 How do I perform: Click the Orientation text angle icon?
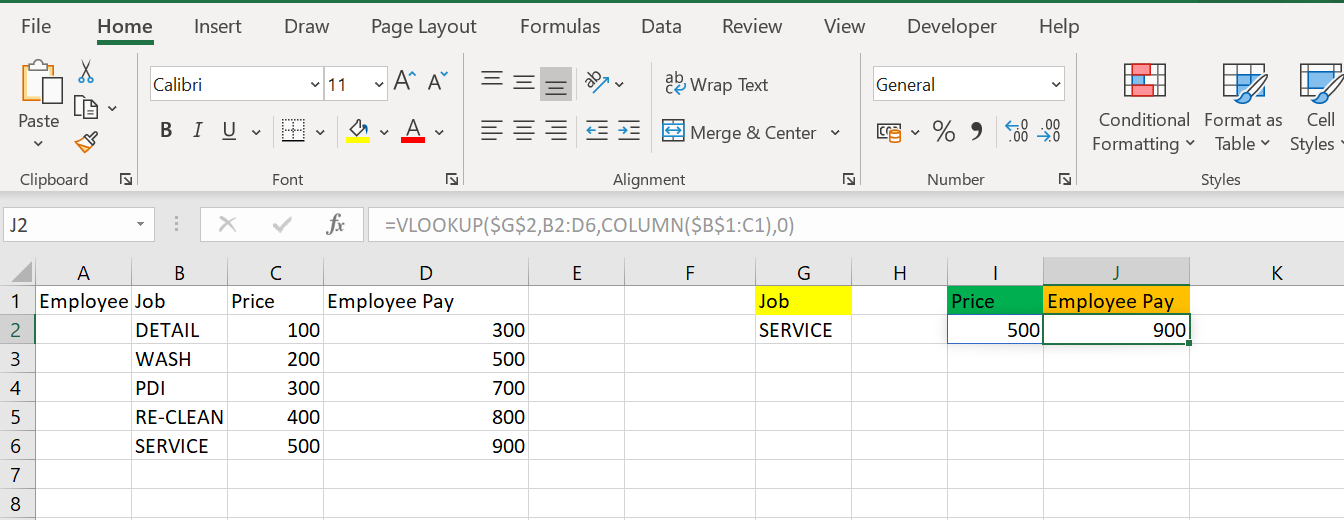(597, 83)
